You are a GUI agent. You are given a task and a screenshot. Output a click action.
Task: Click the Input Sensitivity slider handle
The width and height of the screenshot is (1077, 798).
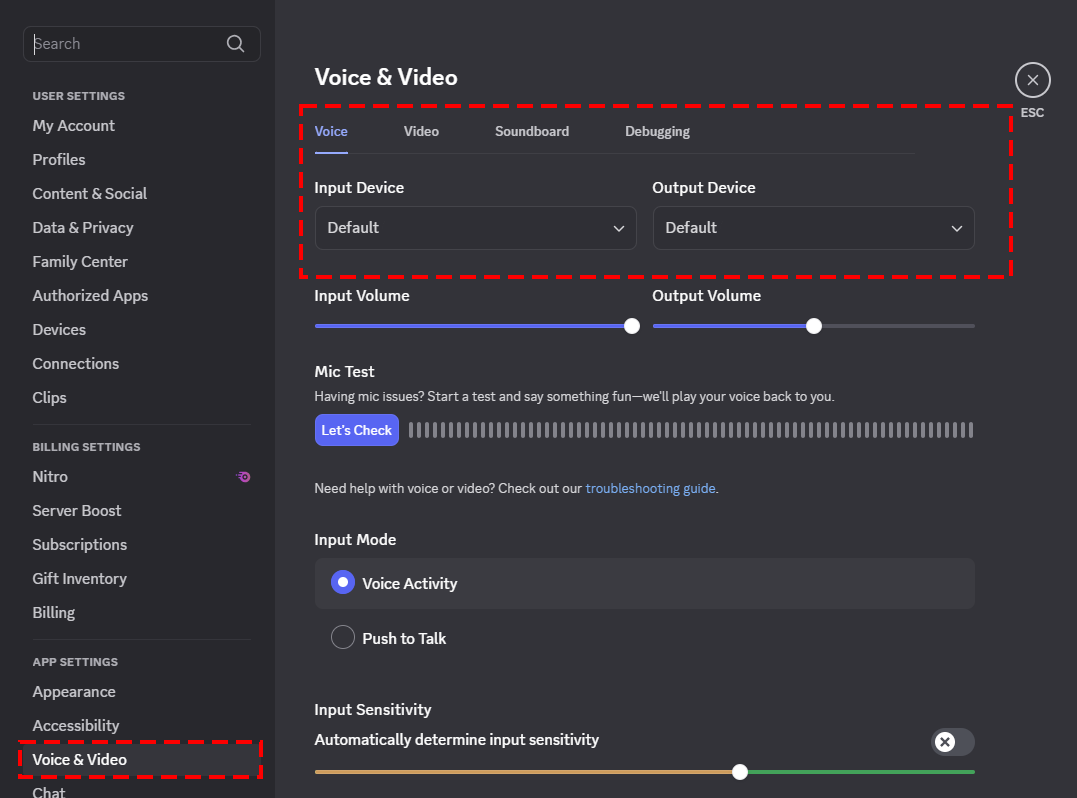pyautogui.click(x=740, y=772)
